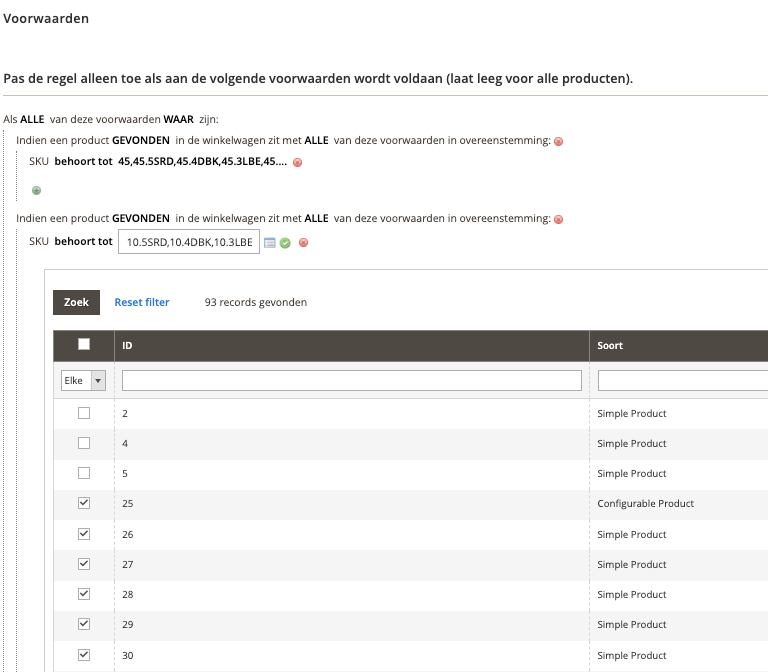
Task: Remove the first GEVONDEN product condition group
Action: pyautogui.click(x=558, y=142)
